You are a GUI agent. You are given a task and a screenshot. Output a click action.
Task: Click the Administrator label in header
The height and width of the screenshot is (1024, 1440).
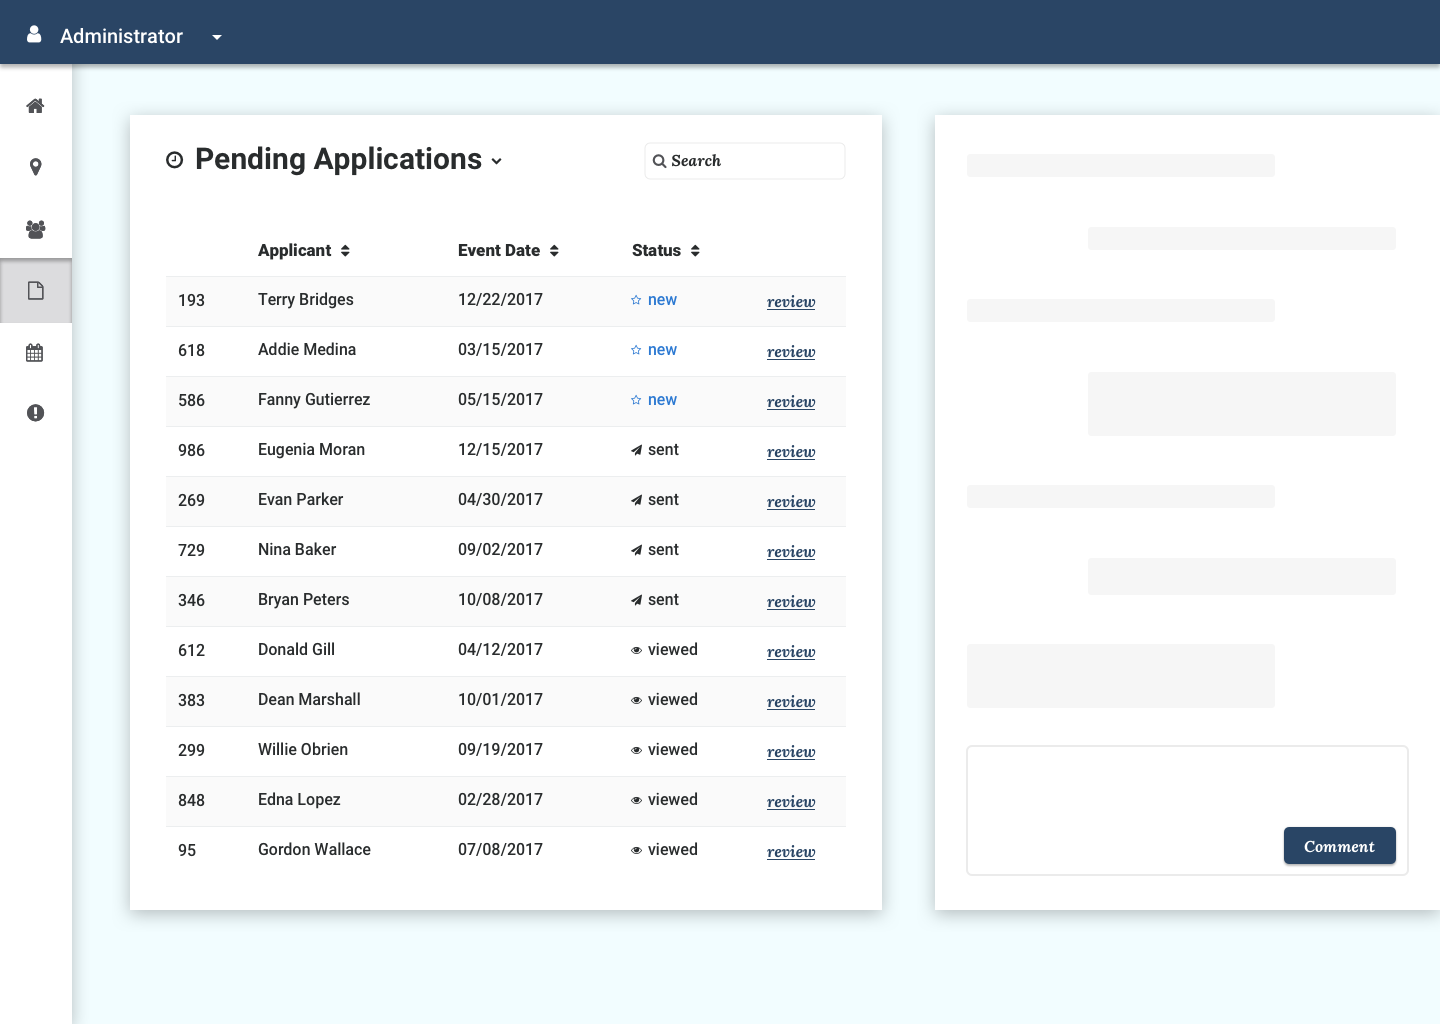[121, 36]
